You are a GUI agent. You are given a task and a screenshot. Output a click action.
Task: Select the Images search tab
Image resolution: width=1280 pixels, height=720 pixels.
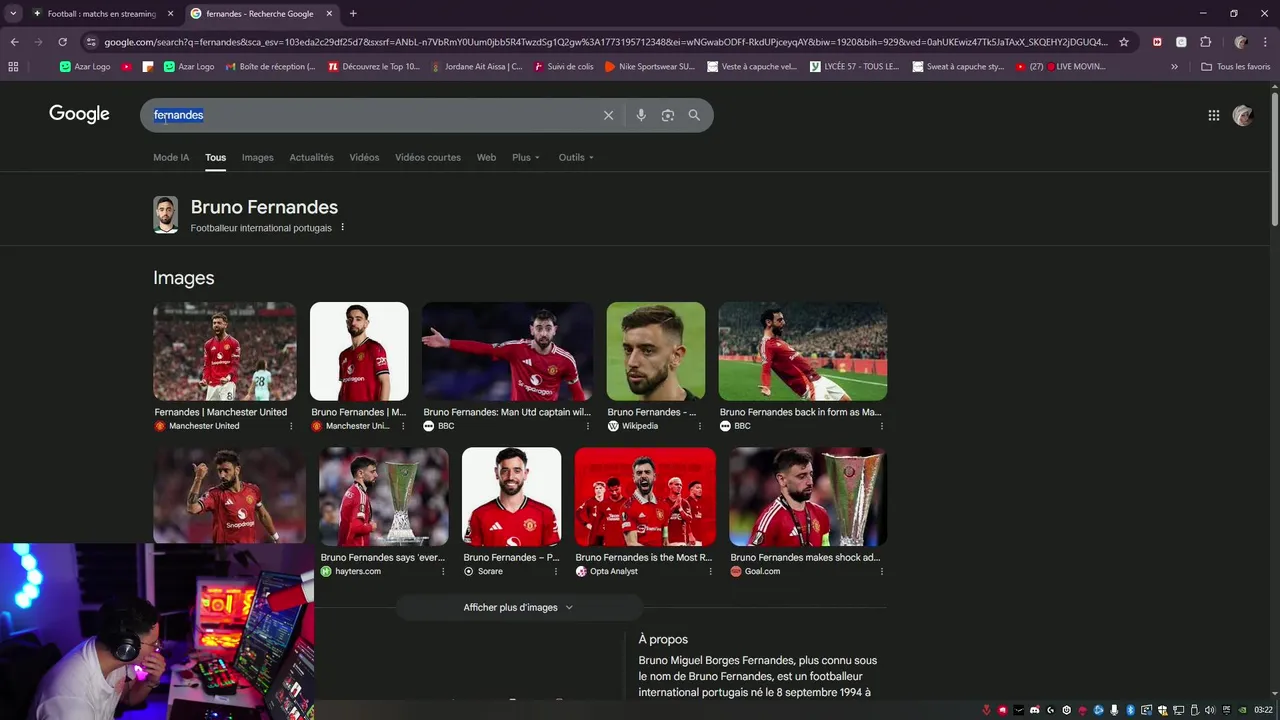click(257, 157)
